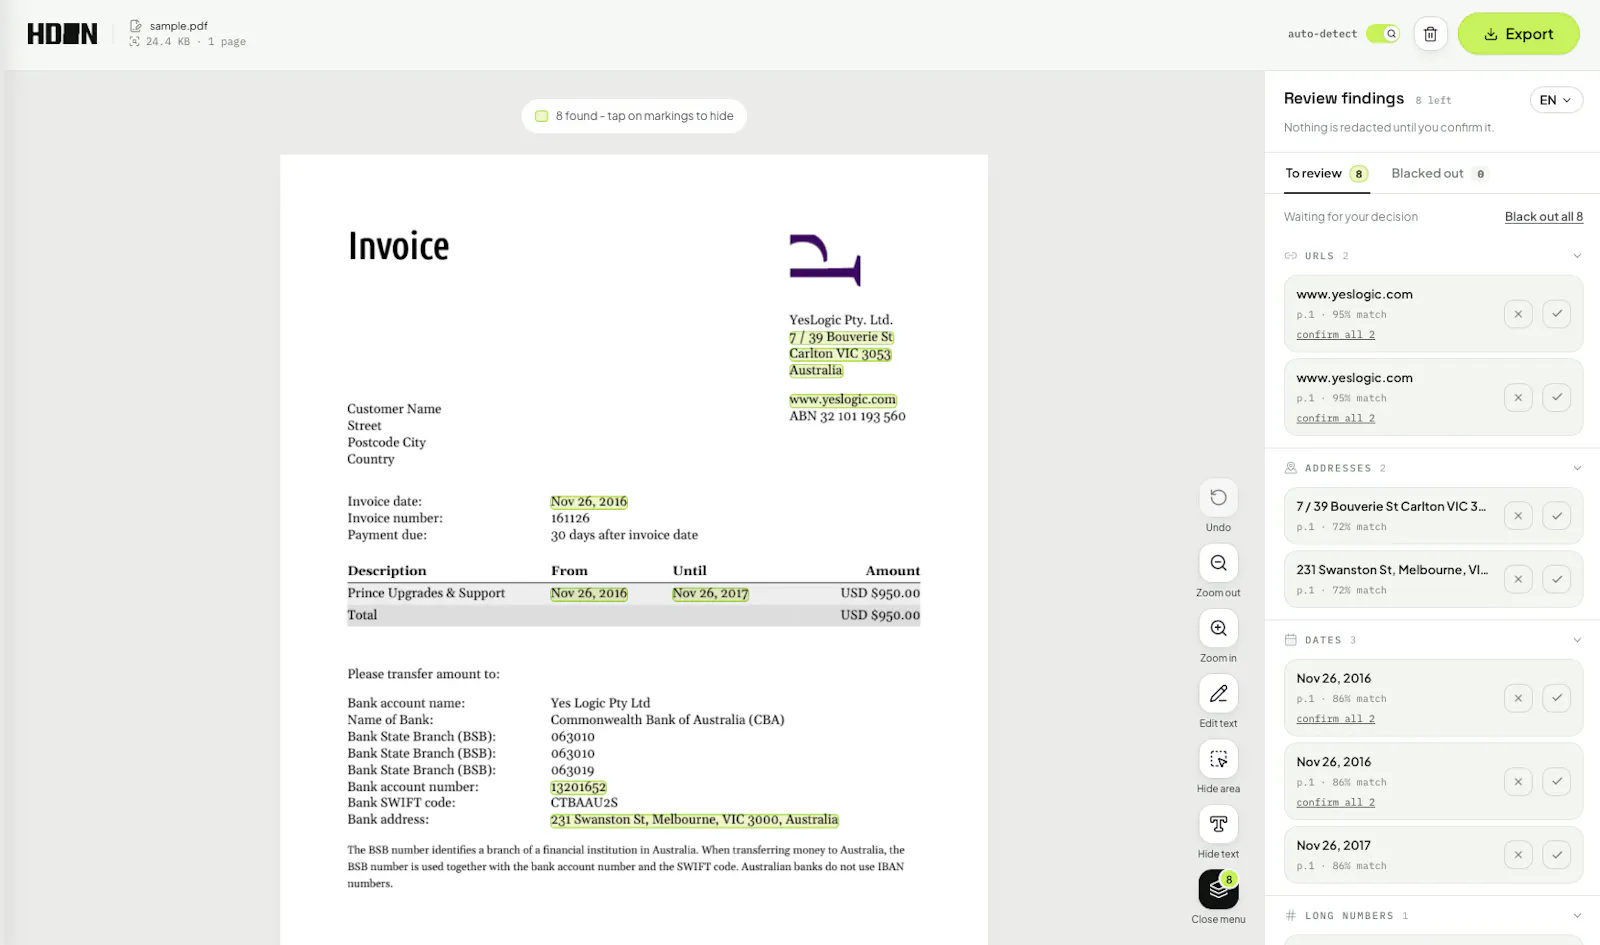Click confirm all 2 under second Nov 26, 2016

pyautogui.click(x=1335, y=803)
